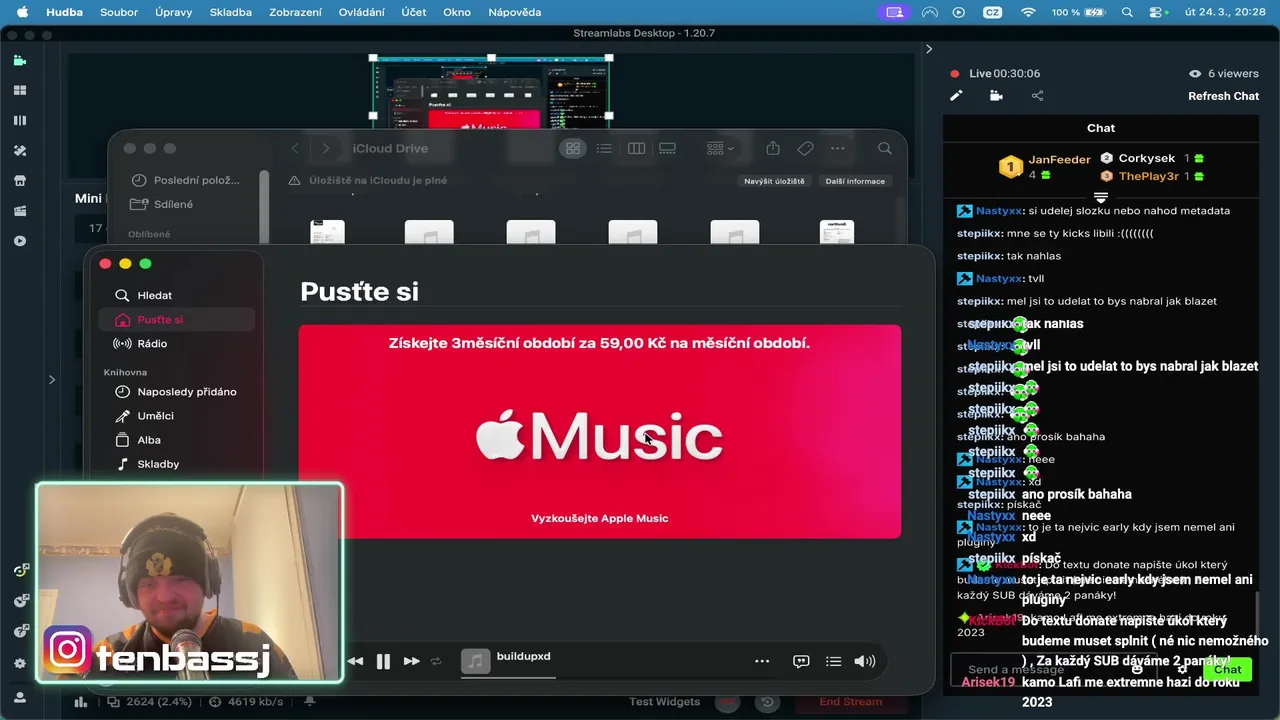1280x720 pixels.
Task: Go back in the Finder iCloud Drive window
Action: [x=294, y=148]
